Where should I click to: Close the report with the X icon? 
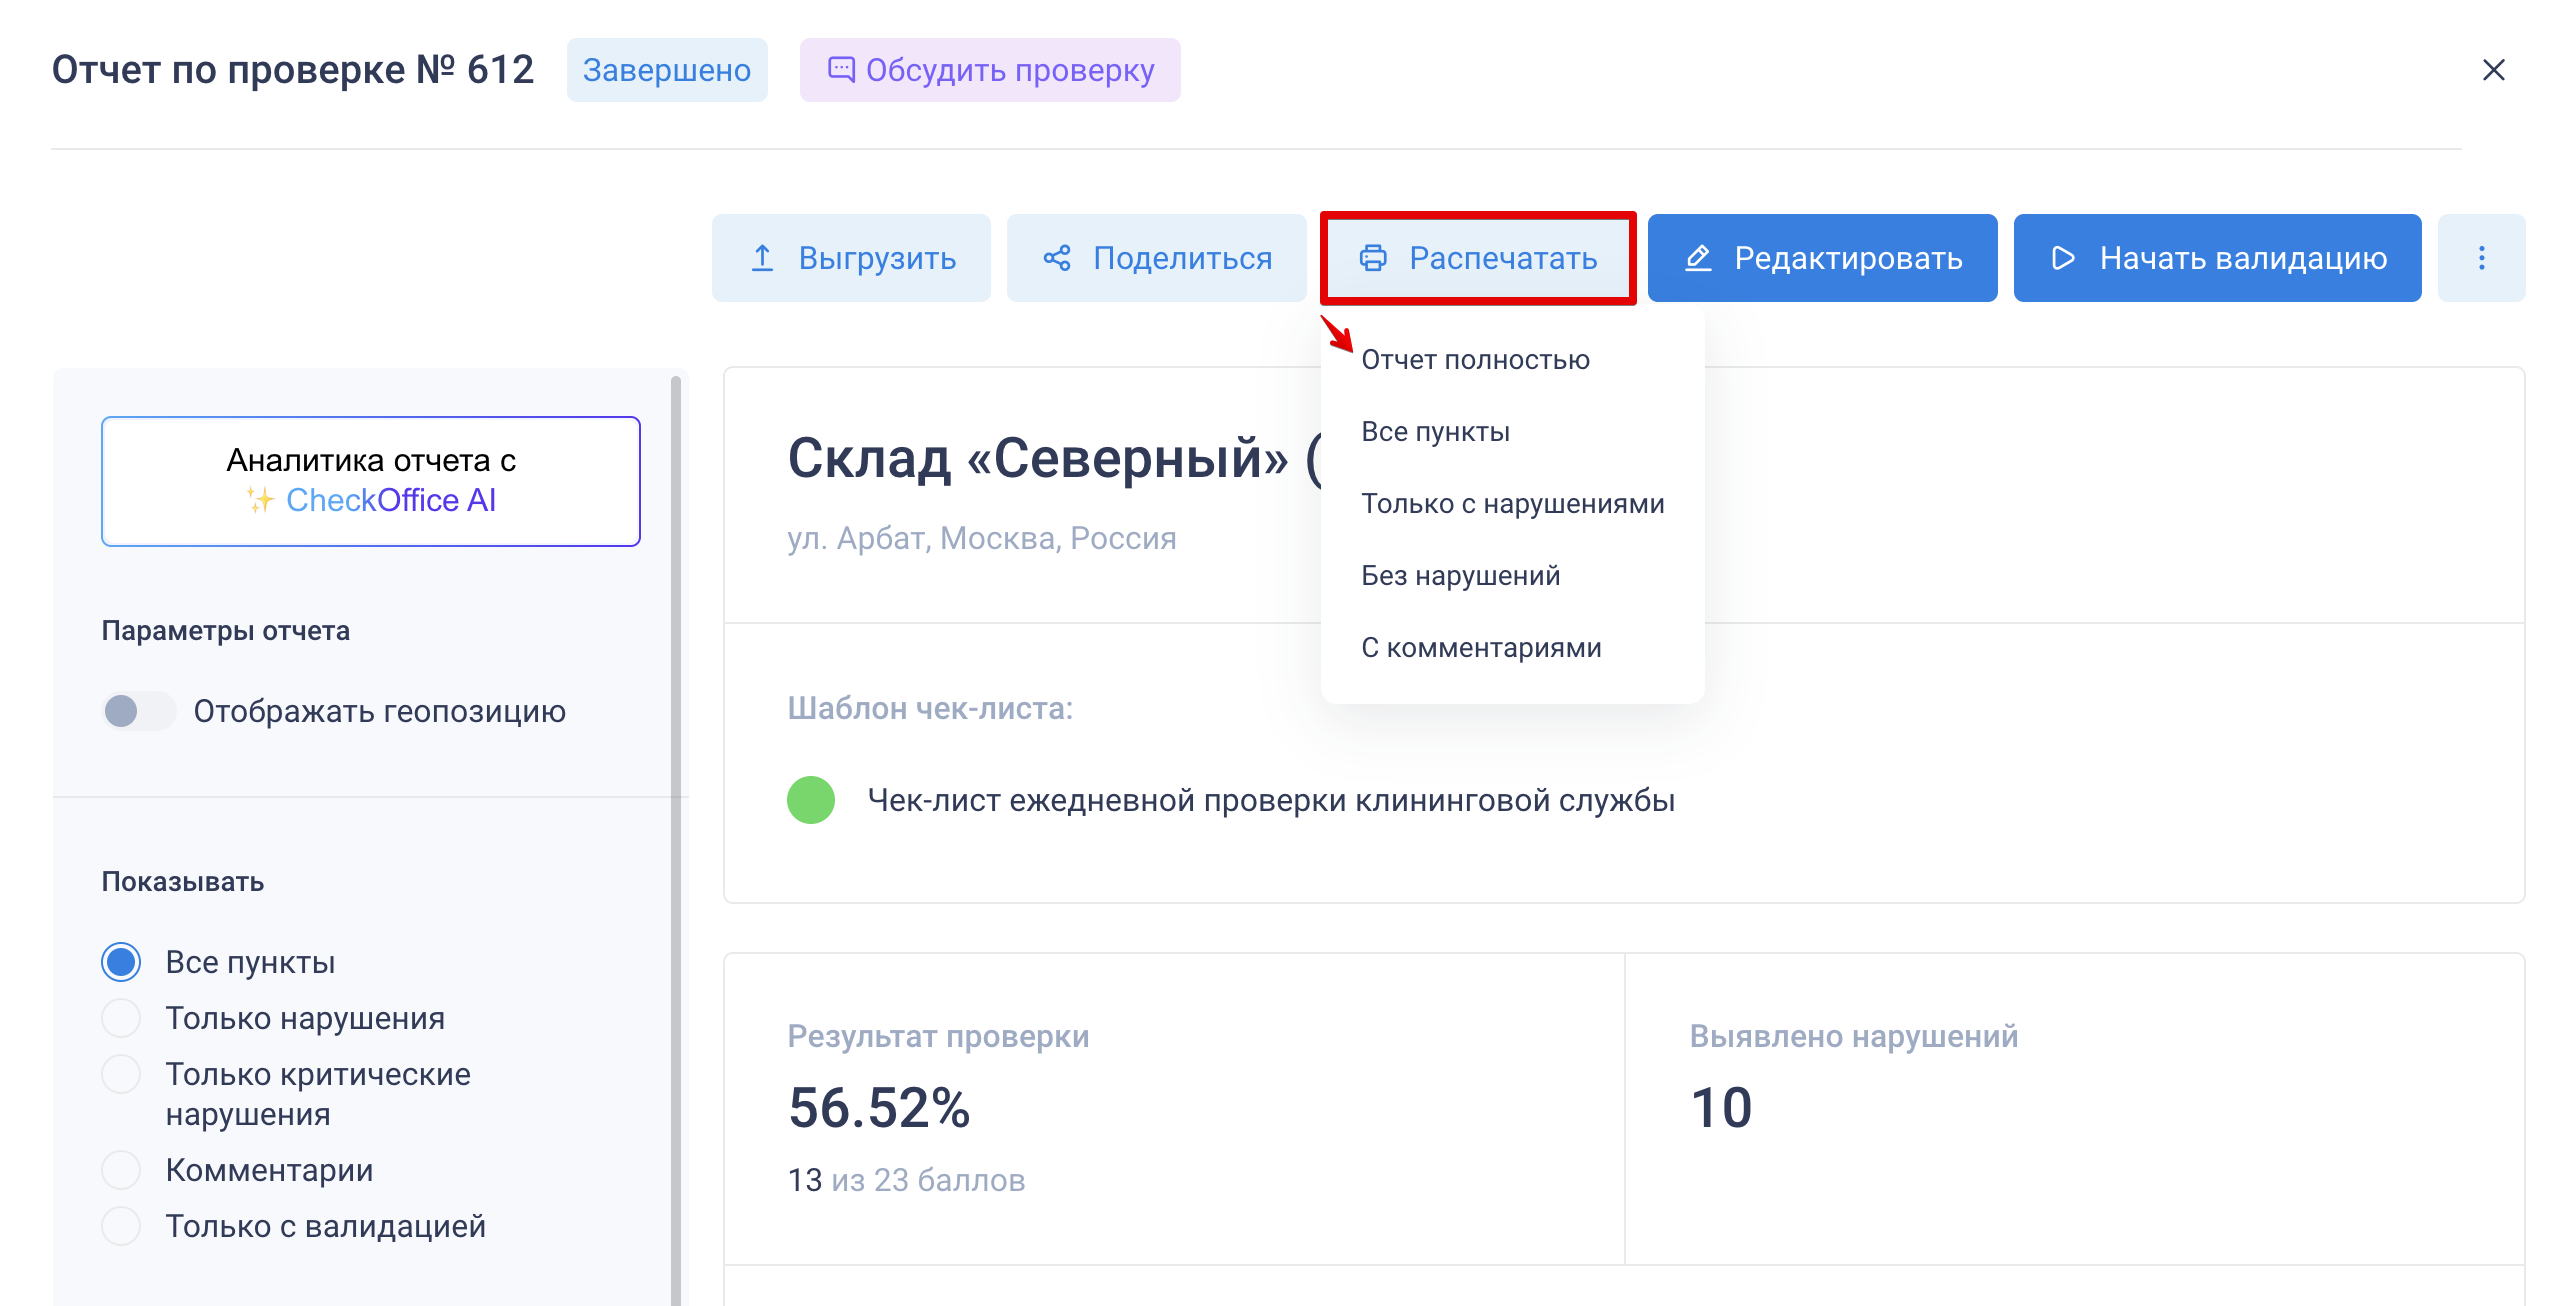tap(2493, 70)
